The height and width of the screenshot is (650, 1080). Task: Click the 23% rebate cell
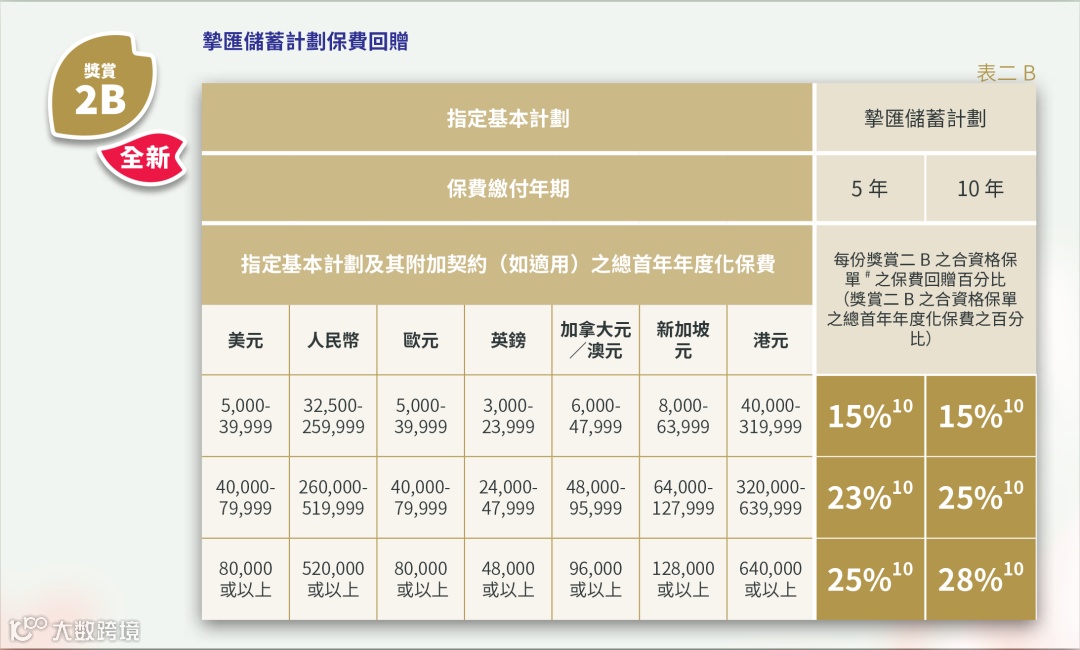point(870,497)
